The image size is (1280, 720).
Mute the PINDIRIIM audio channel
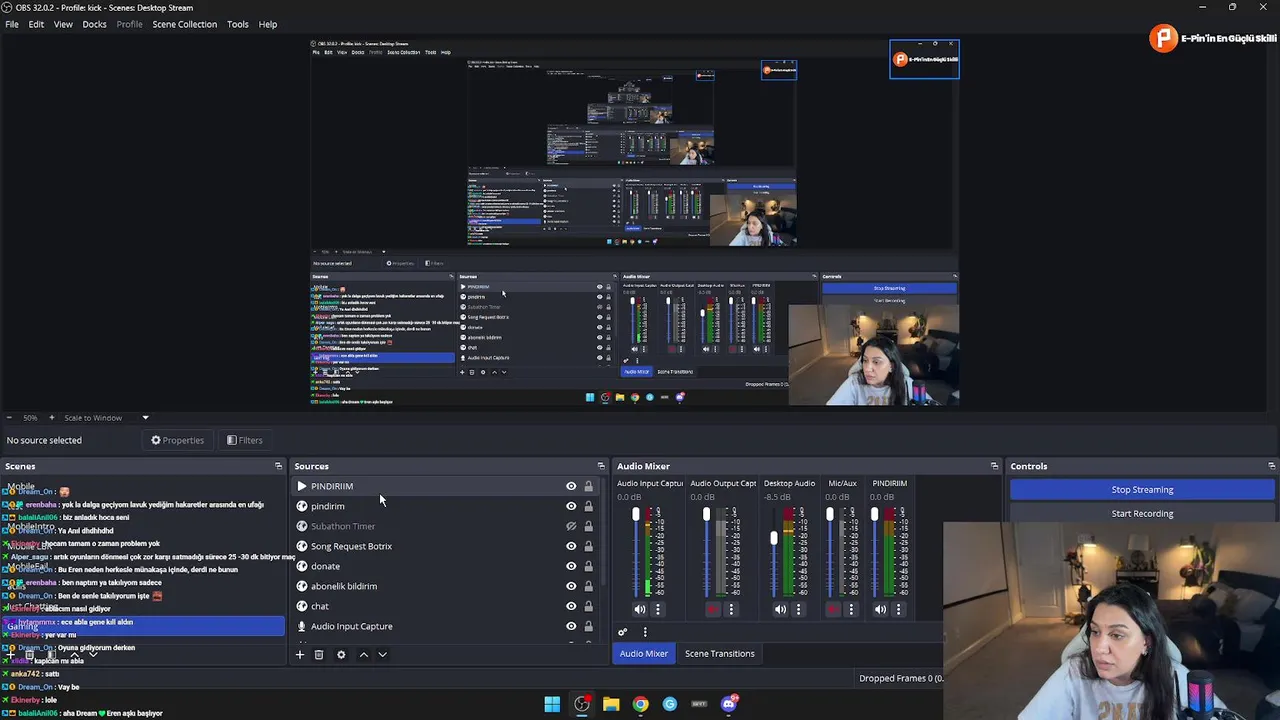[880, 609]
